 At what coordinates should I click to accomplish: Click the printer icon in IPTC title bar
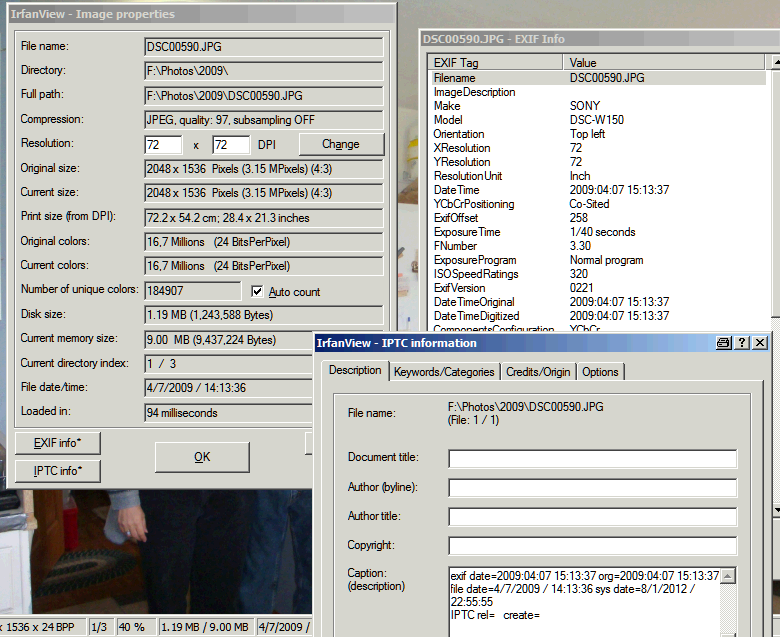click(724, 343)
